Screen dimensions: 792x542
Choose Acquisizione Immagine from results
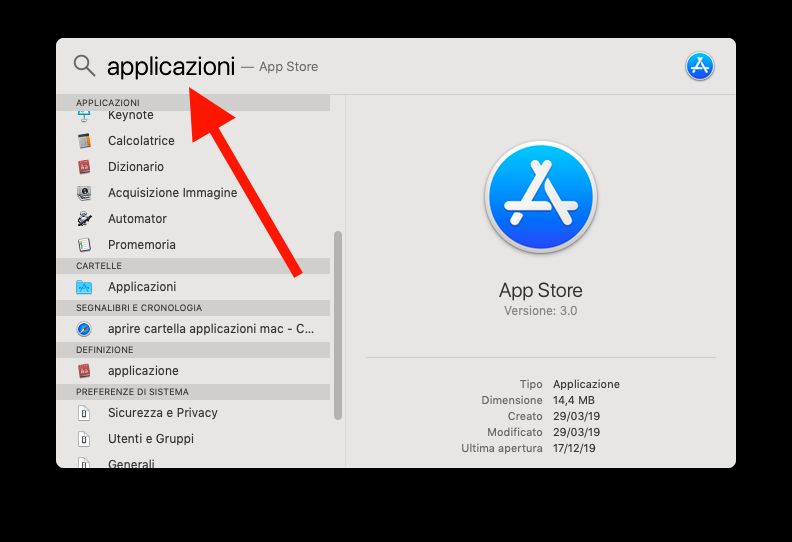pos(193,192)
